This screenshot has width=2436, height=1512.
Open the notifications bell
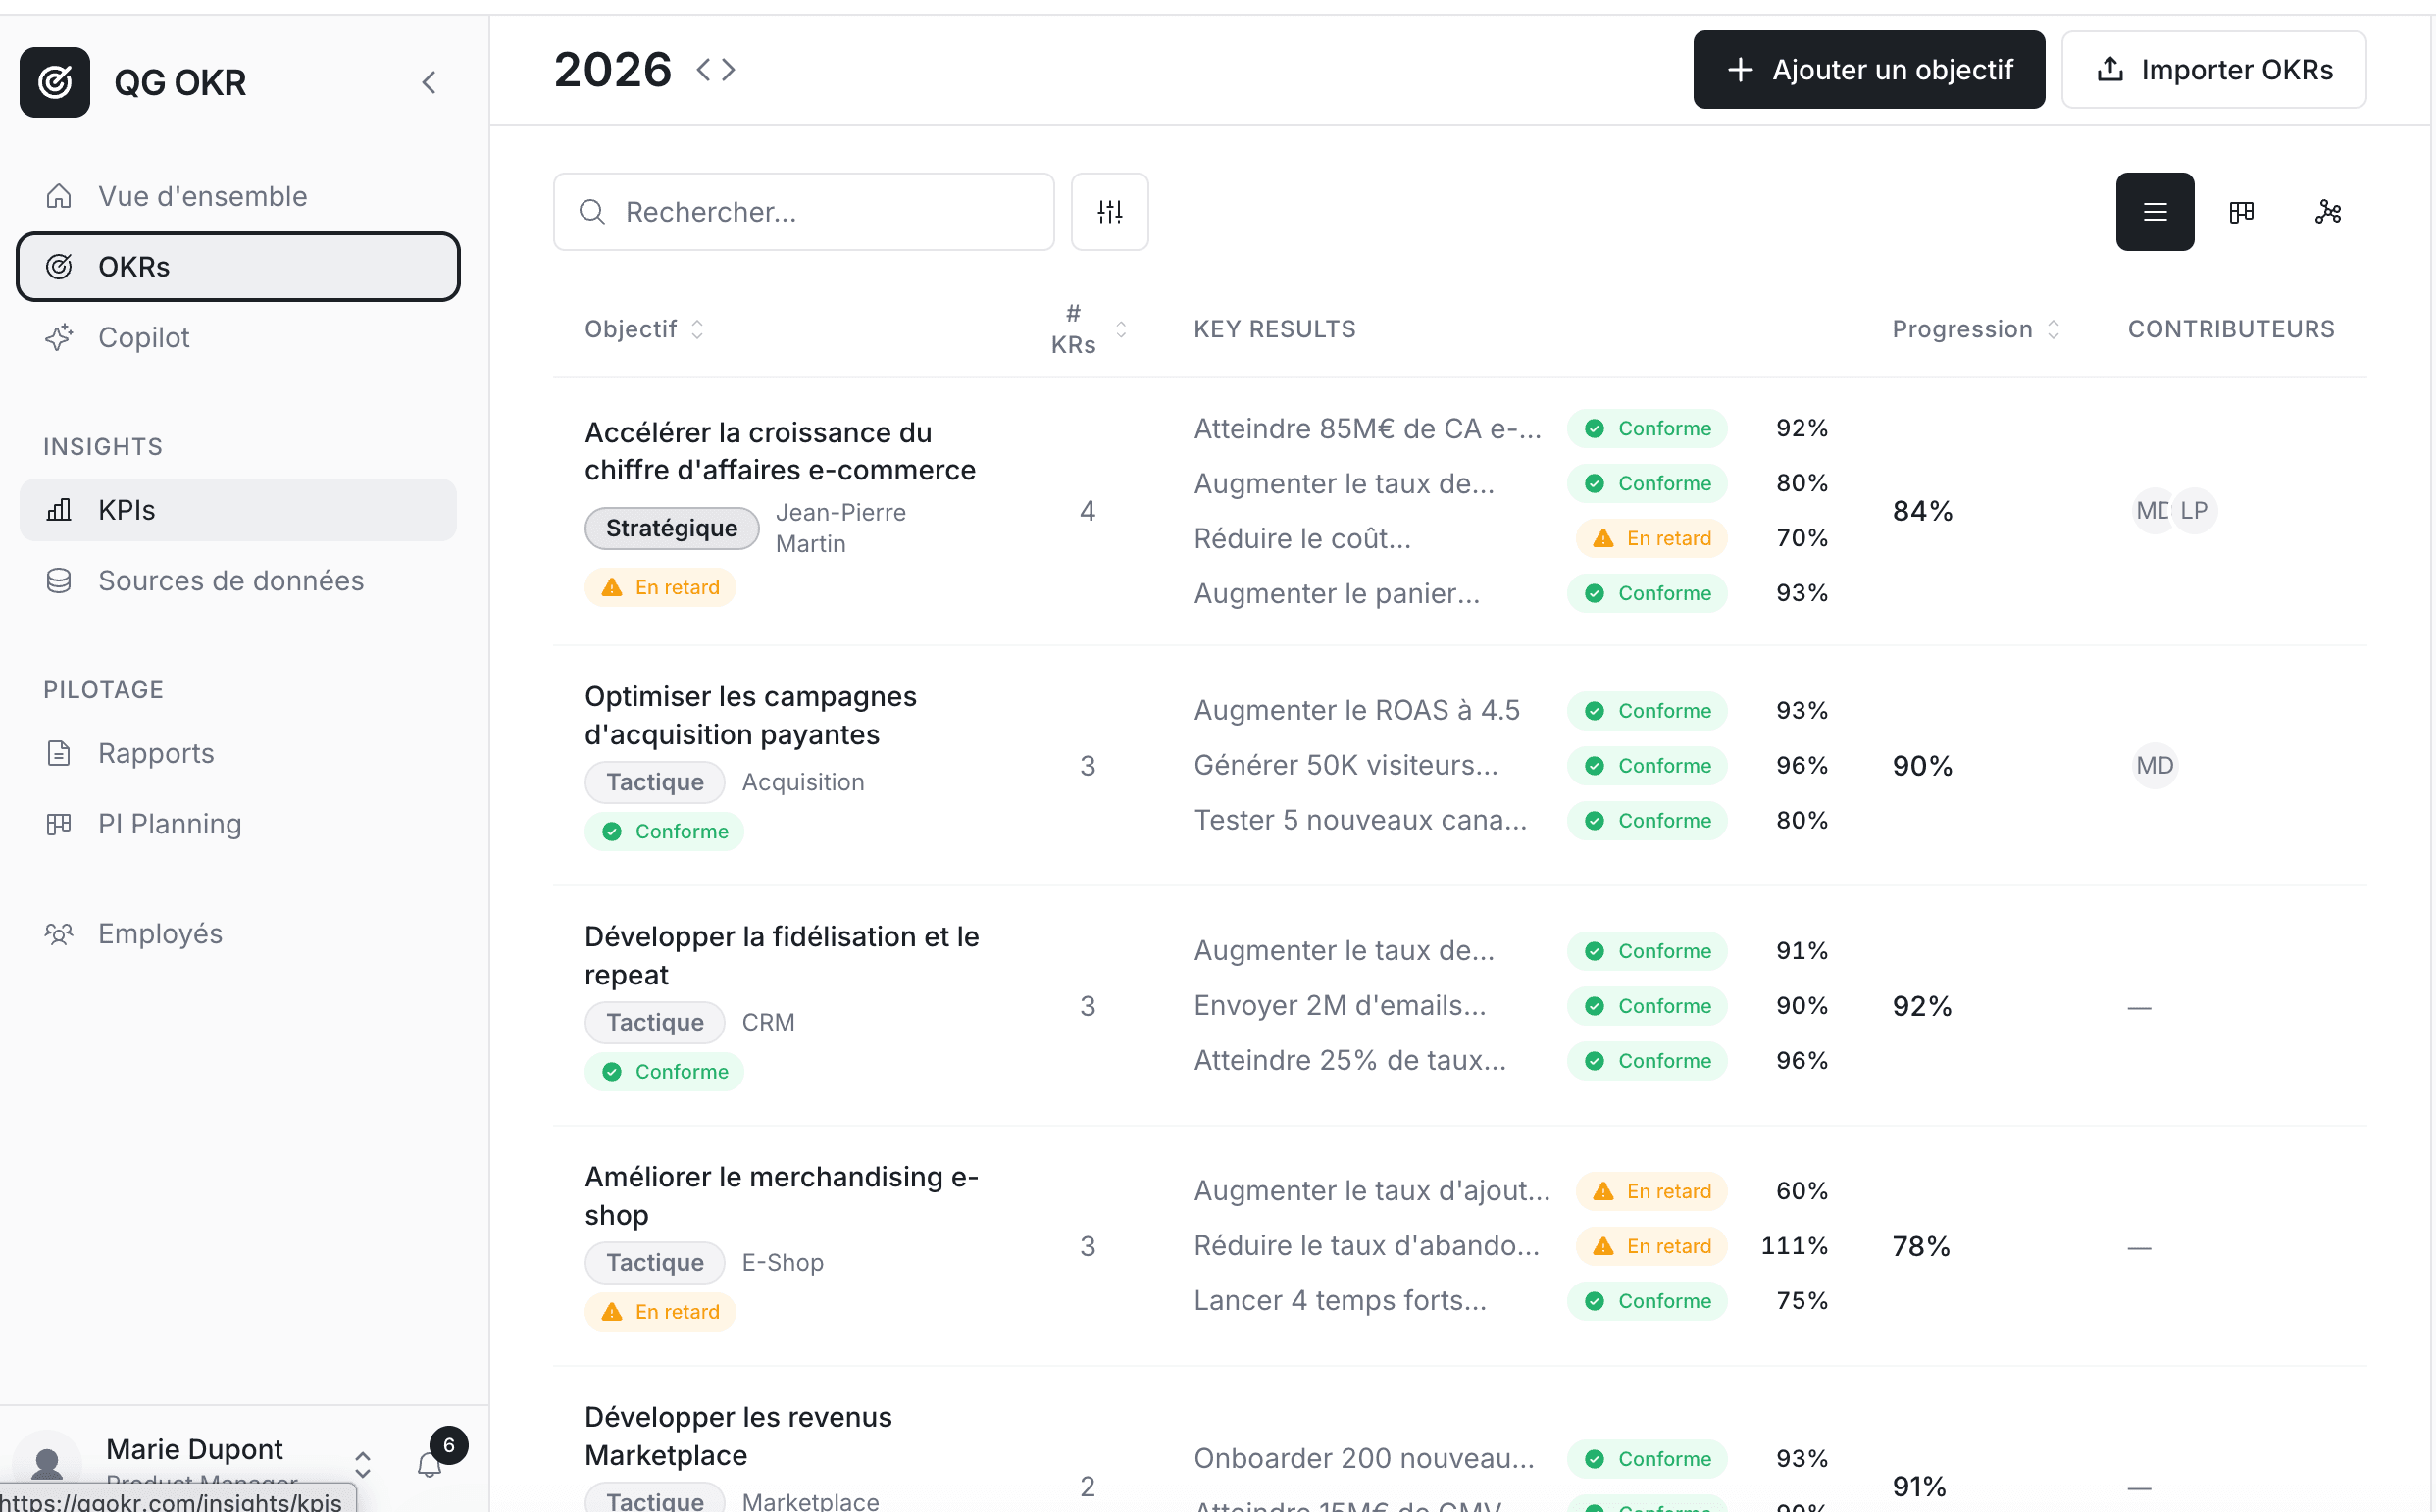pos(429,1465)
